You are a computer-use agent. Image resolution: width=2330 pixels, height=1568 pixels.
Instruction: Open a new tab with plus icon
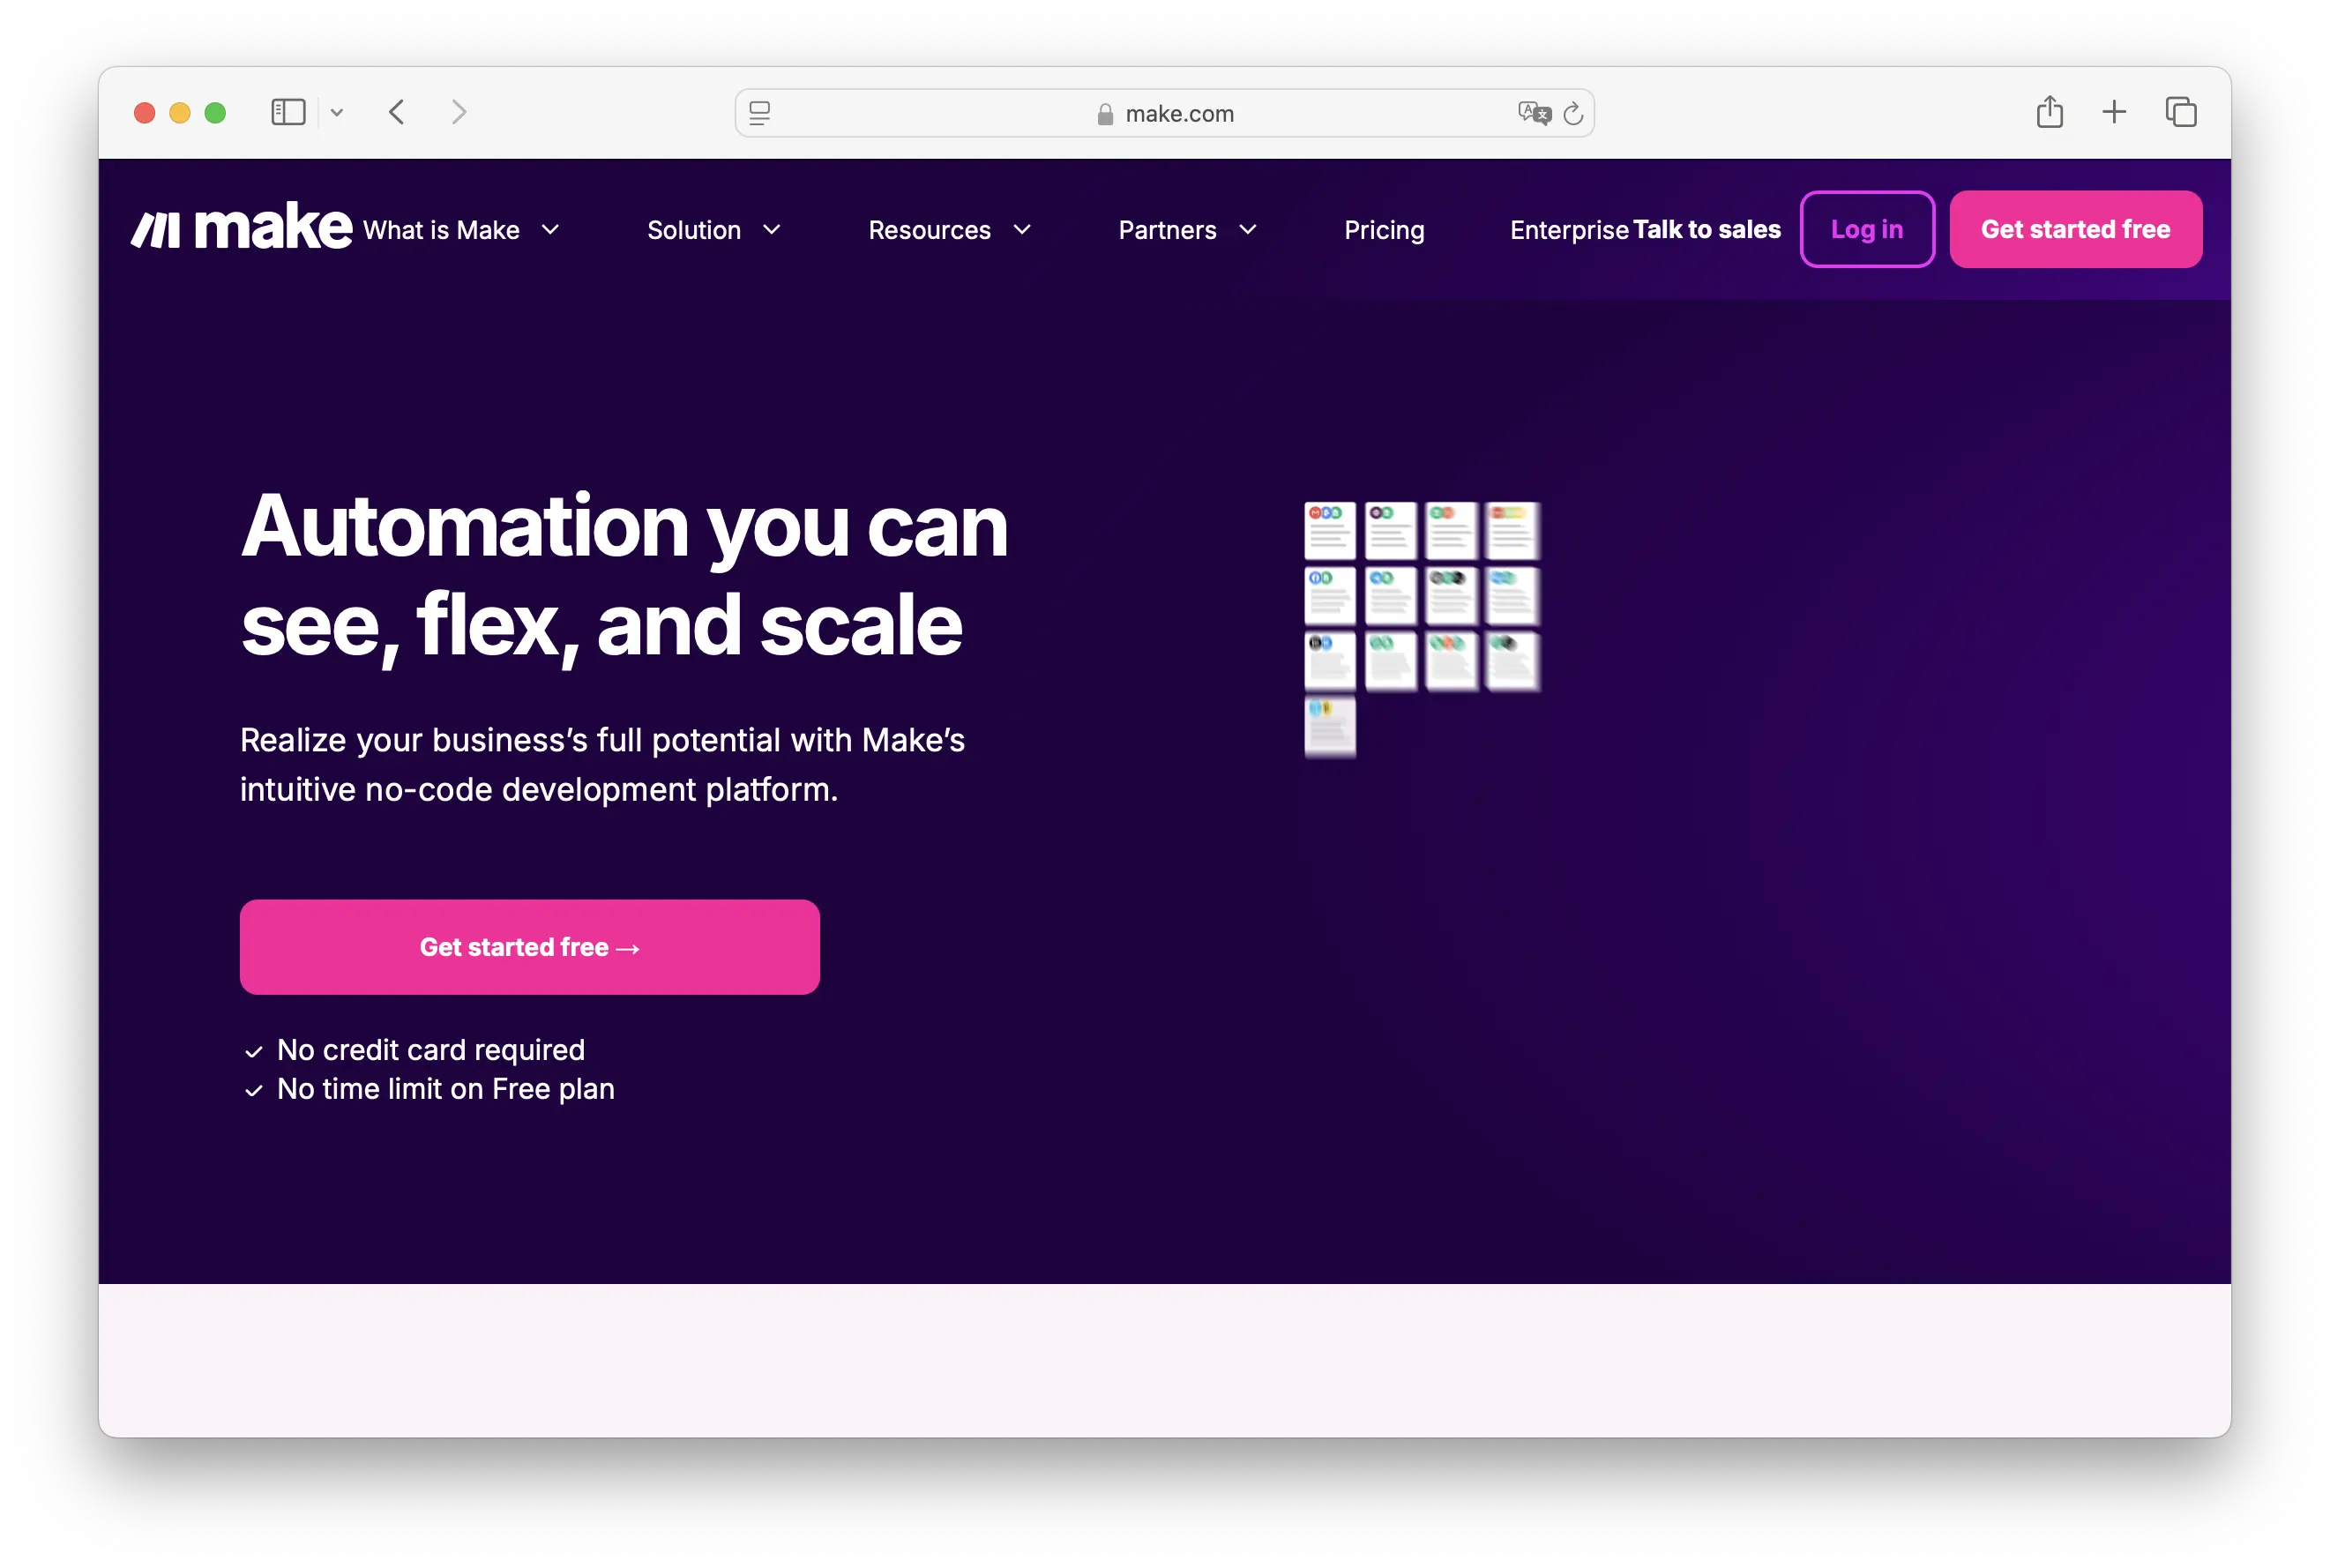coord(2114,112)
